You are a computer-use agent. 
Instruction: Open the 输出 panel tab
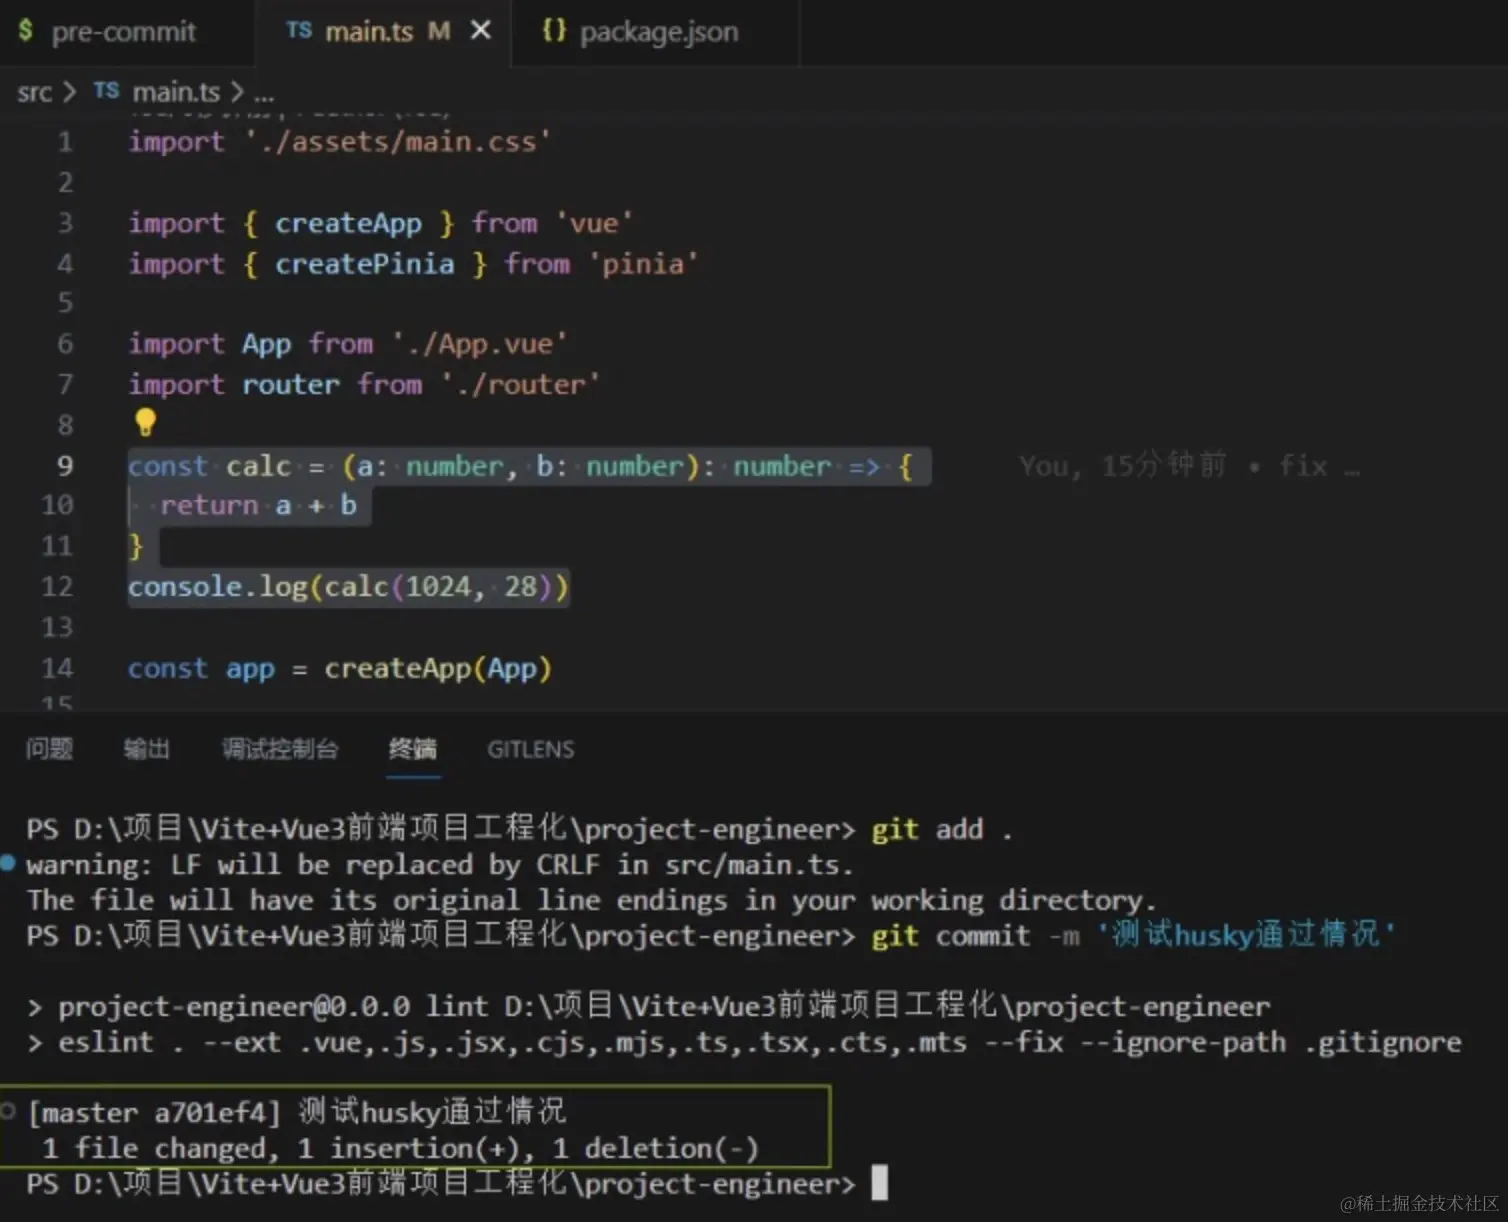tap(147, 749)
